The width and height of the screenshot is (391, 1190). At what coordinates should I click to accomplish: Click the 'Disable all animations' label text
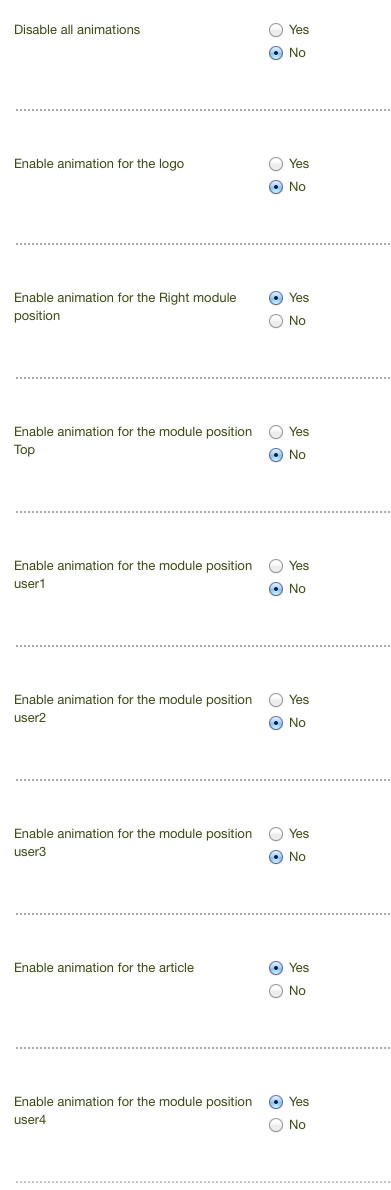(77, 30)
